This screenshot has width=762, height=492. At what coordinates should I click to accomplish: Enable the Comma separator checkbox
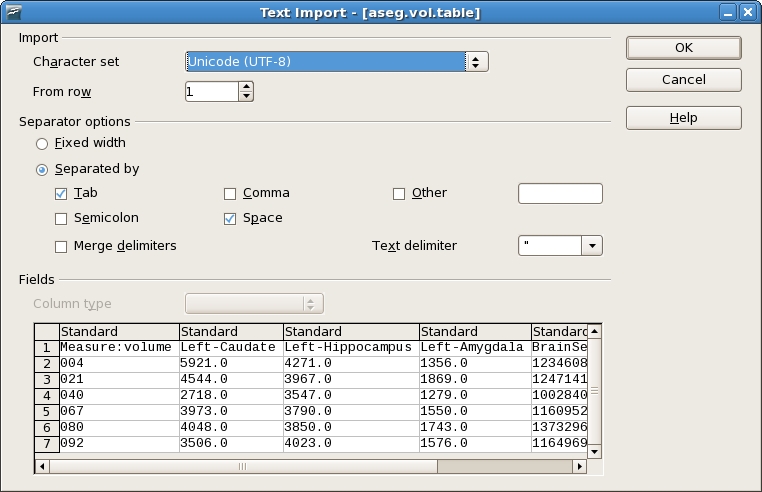[x=231, y=194]
